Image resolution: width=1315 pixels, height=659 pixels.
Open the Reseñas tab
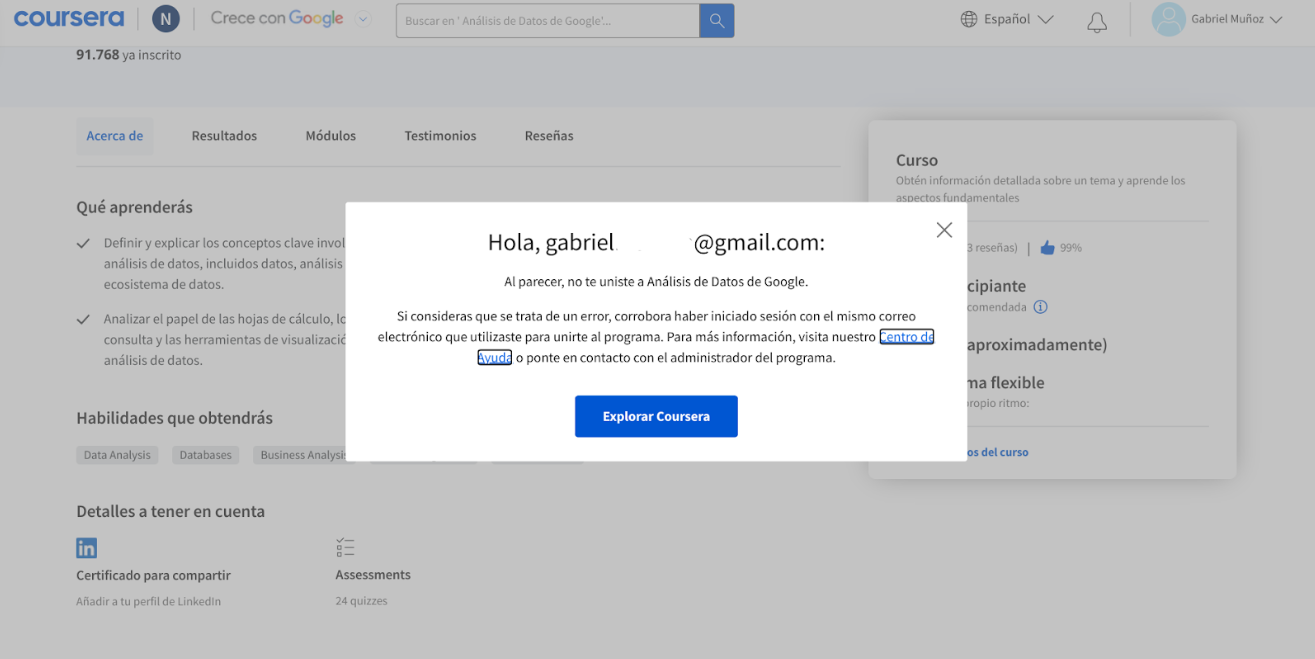click(x=549, y=136)
